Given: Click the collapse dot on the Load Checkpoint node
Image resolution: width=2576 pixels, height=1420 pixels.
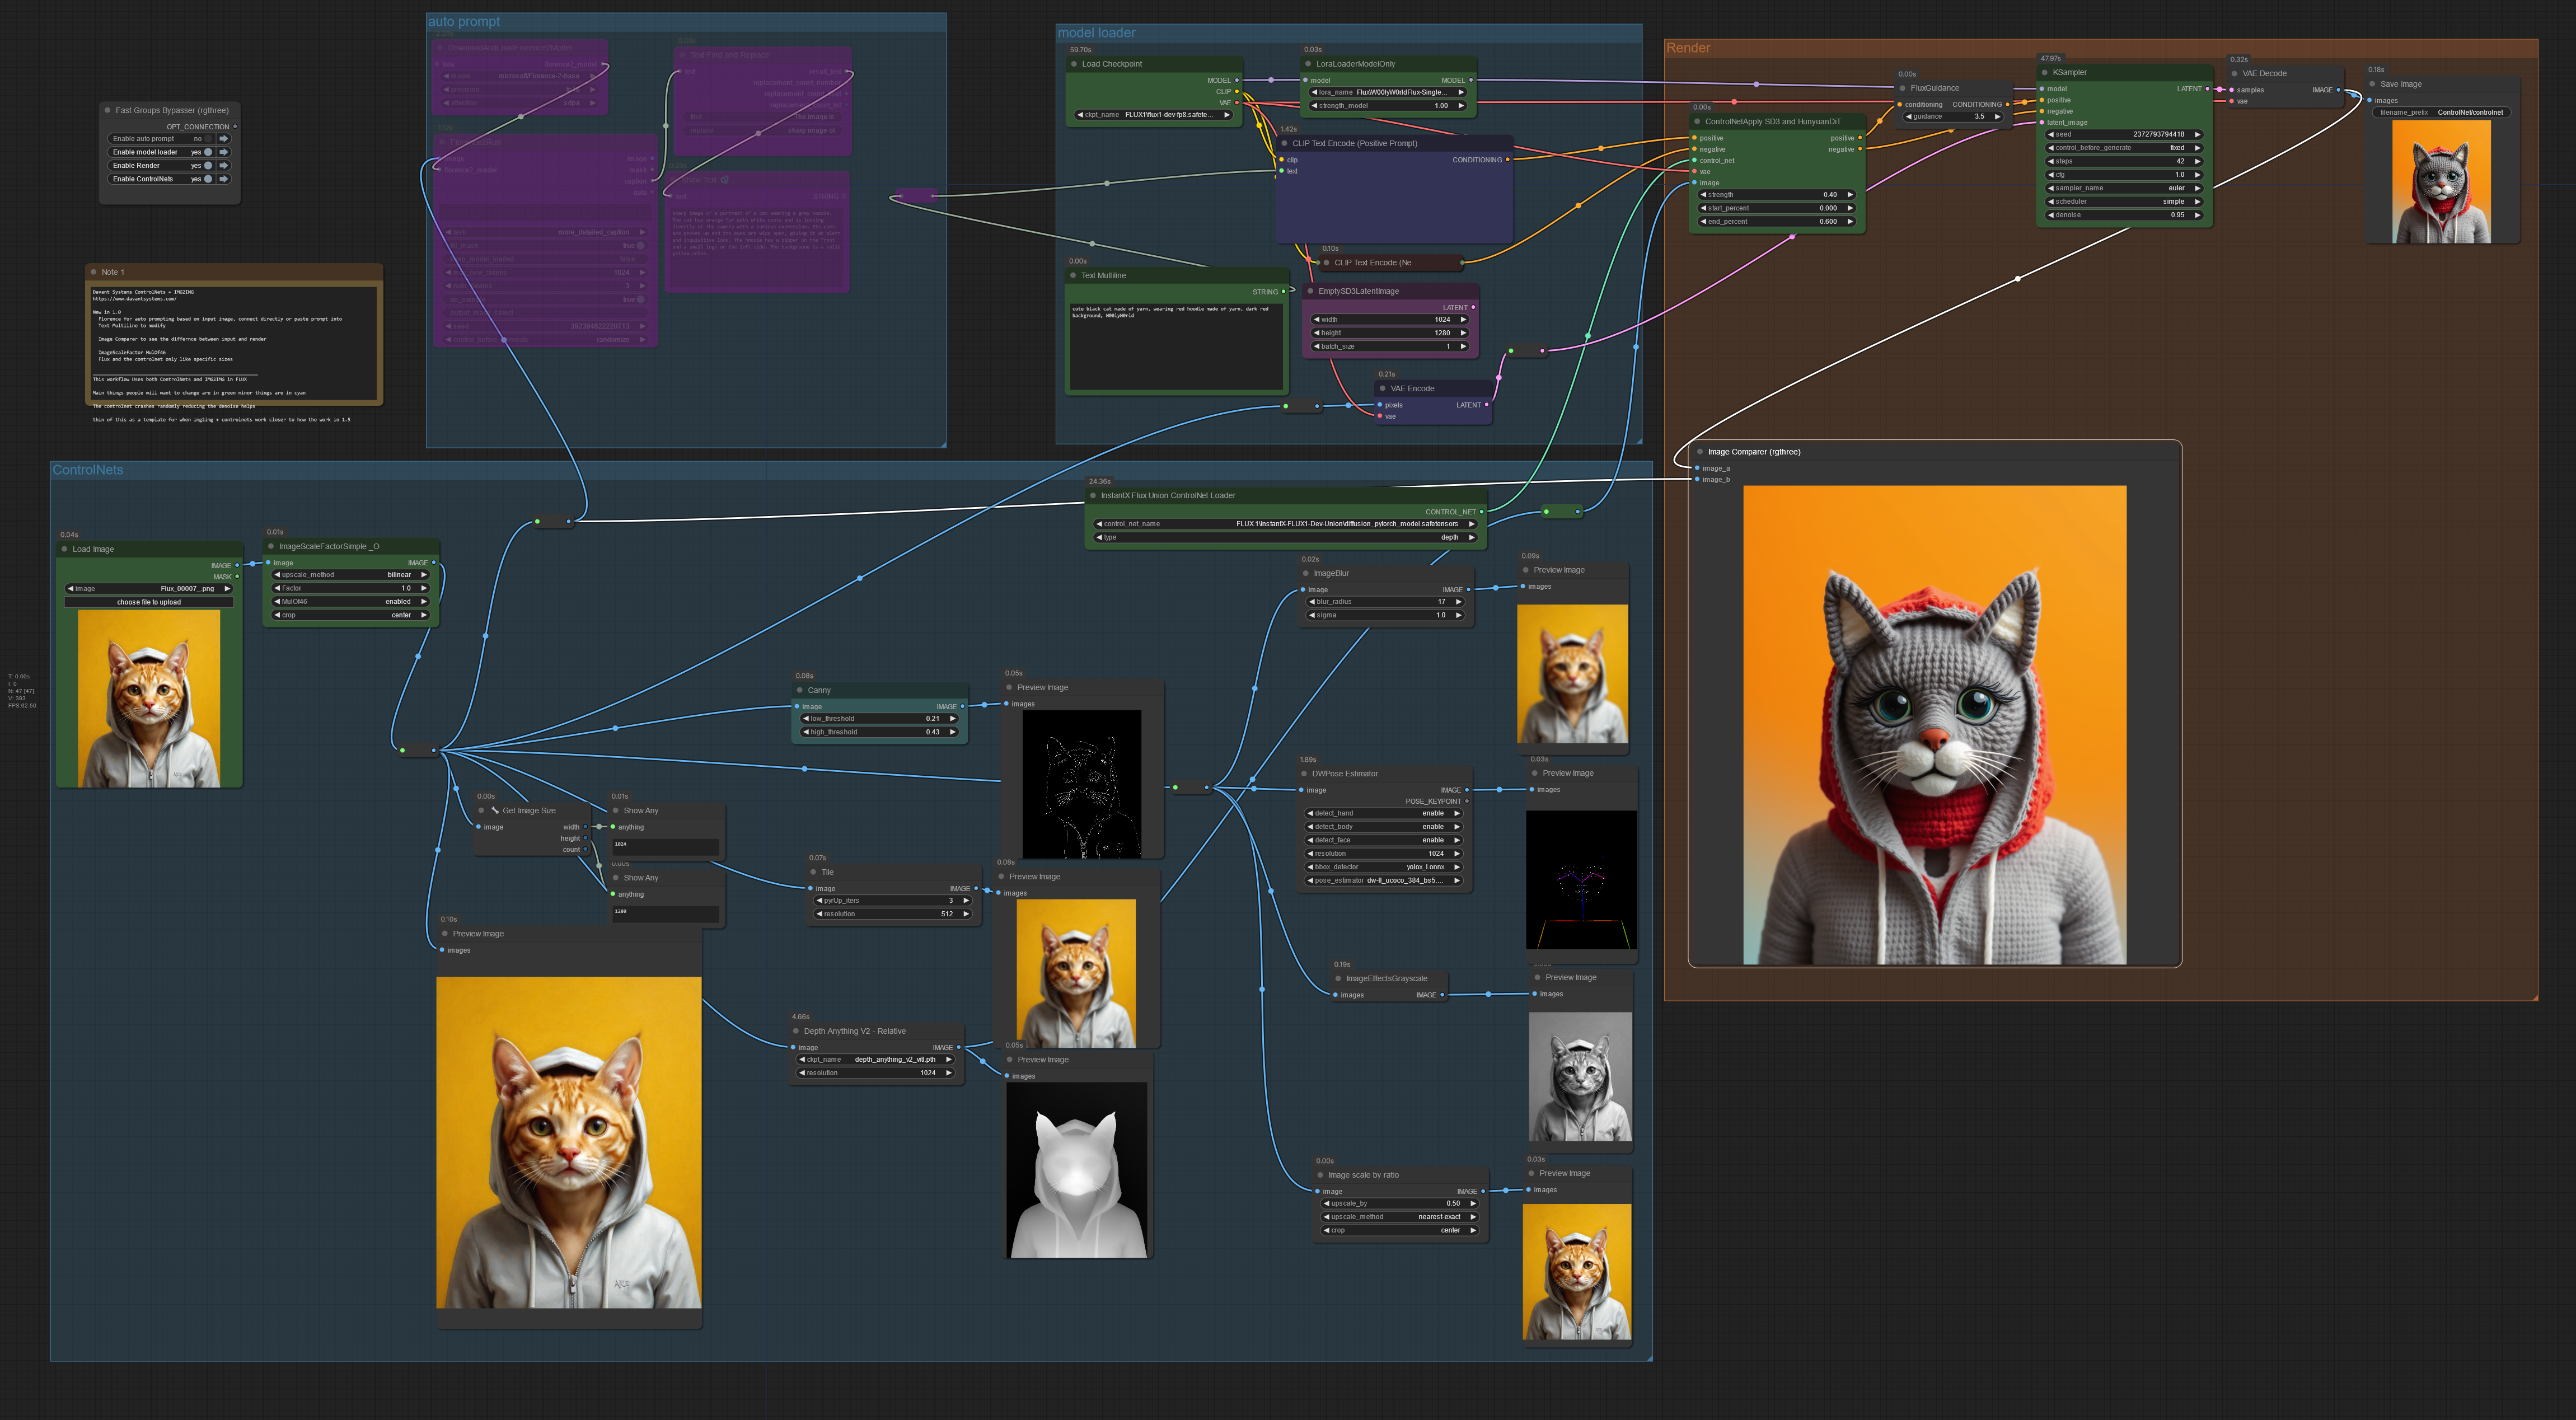Looking at the screenshot, I should pos(1073,64).
